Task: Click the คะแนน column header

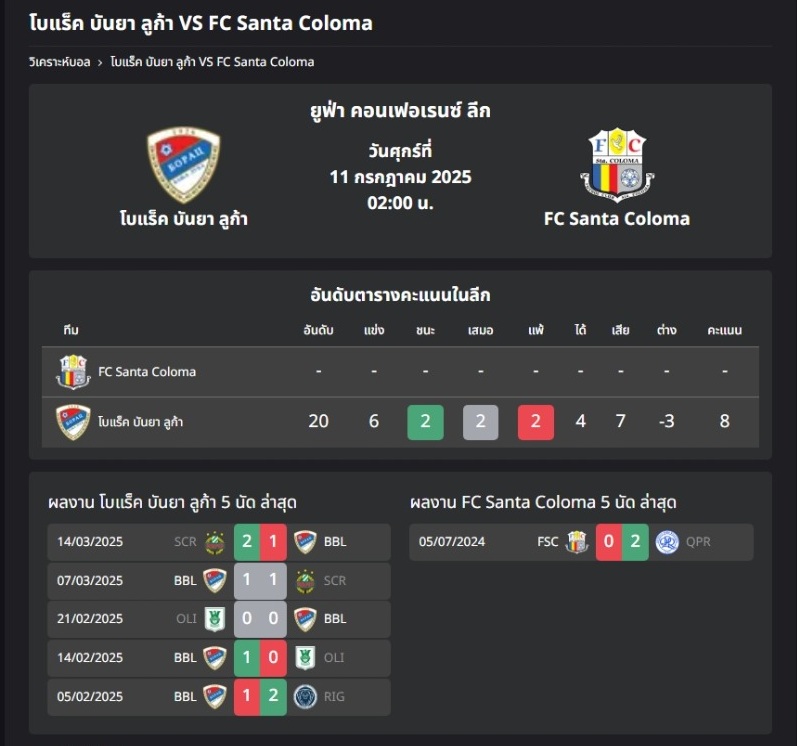Action: [x=724, y=330]
